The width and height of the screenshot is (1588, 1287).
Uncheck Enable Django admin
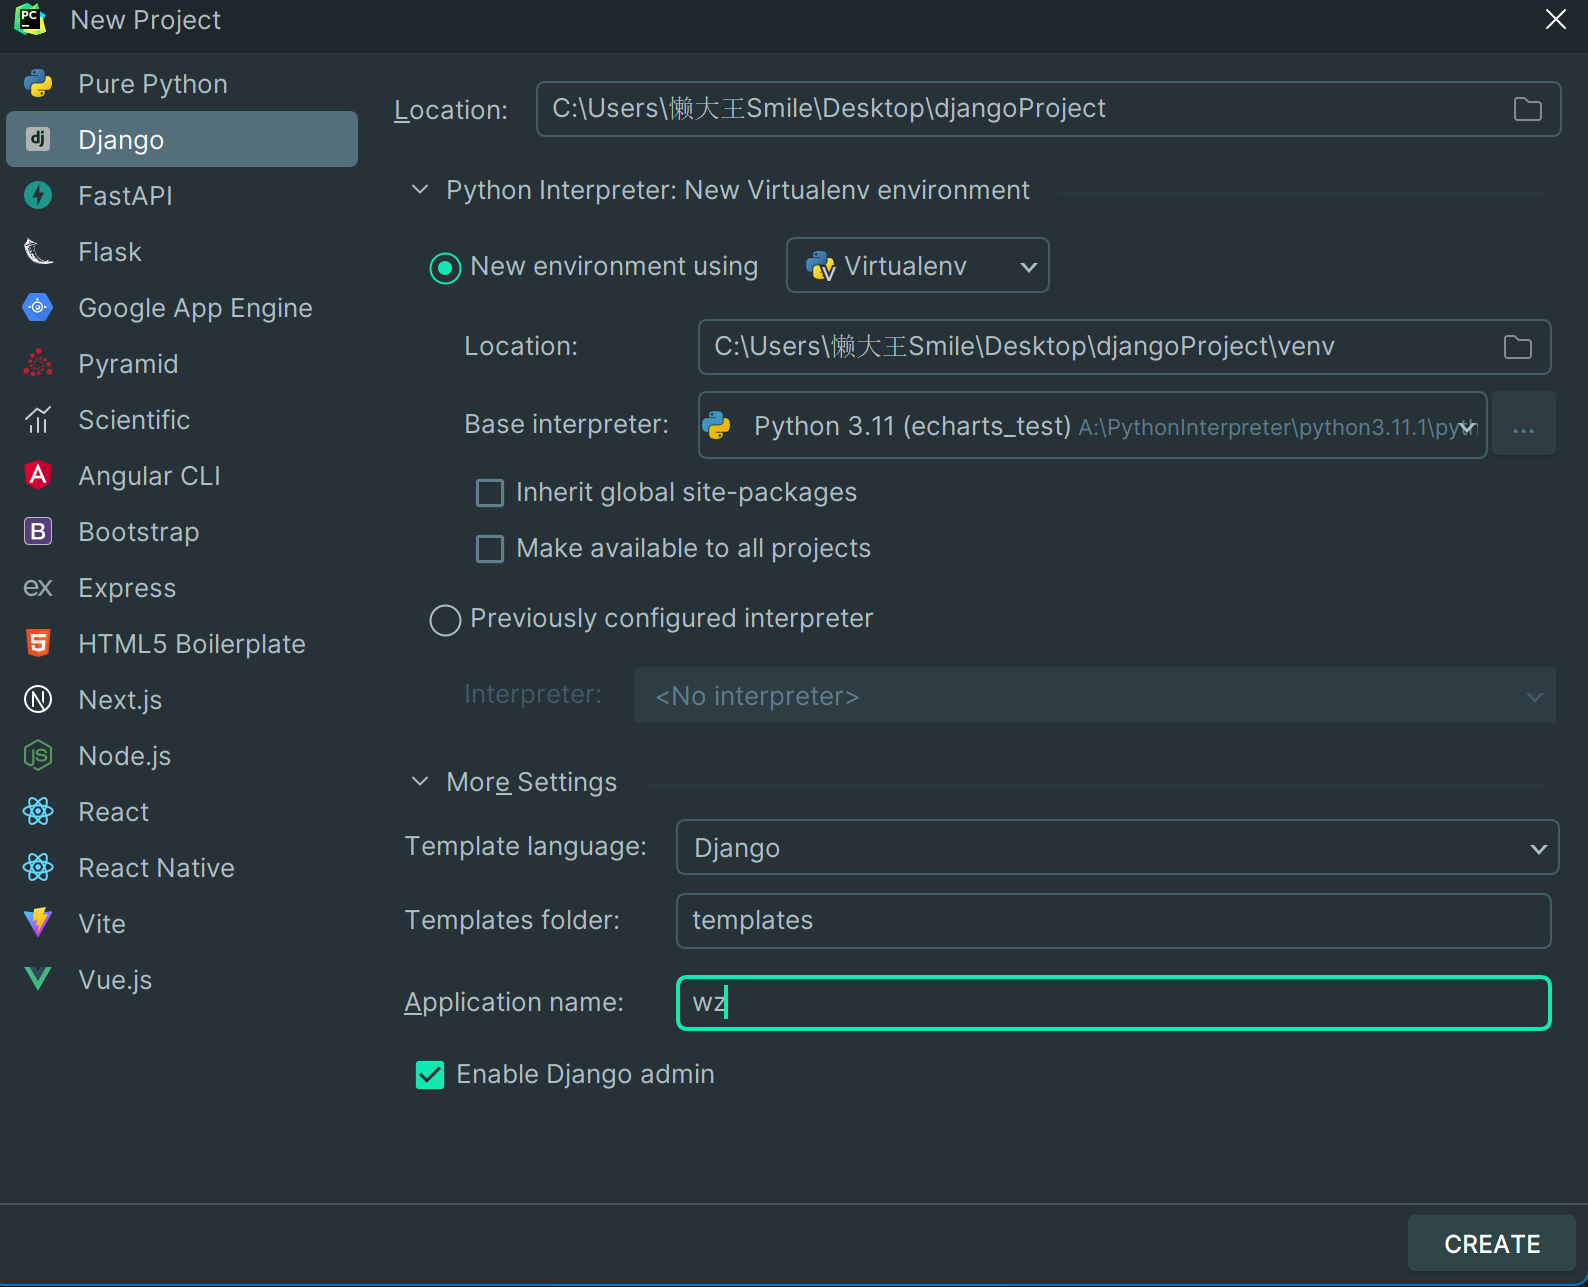coord(430,1075)
